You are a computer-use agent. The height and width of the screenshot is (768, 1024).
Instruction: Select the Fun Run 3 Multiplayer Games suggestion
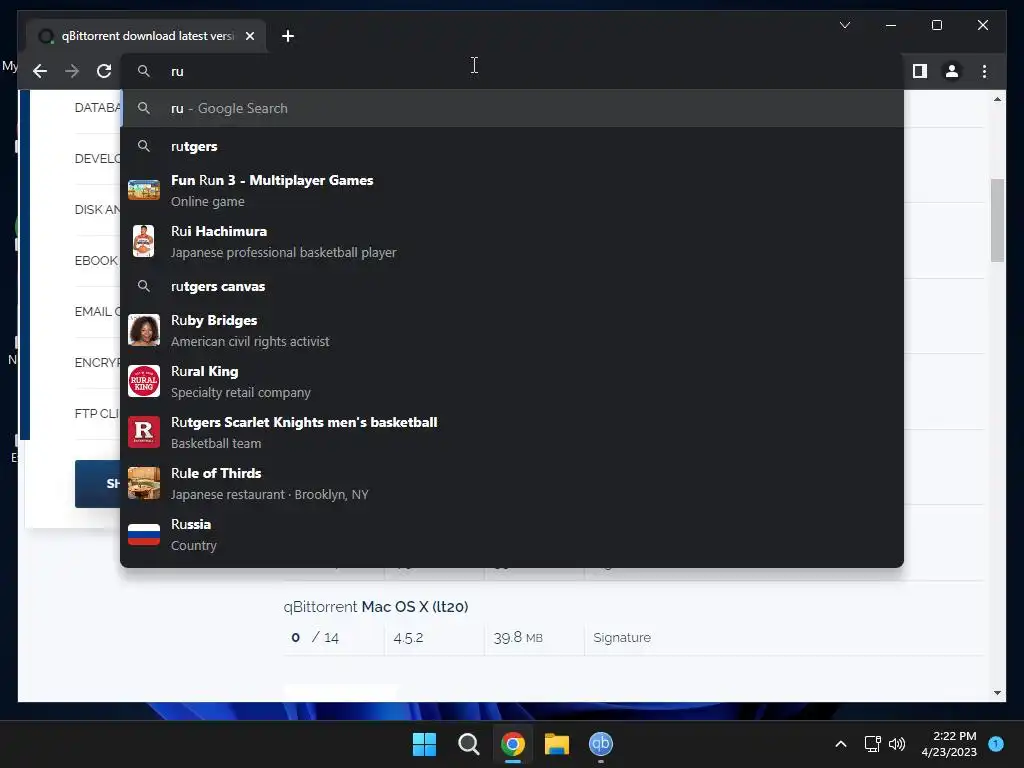tap(512, 190)
